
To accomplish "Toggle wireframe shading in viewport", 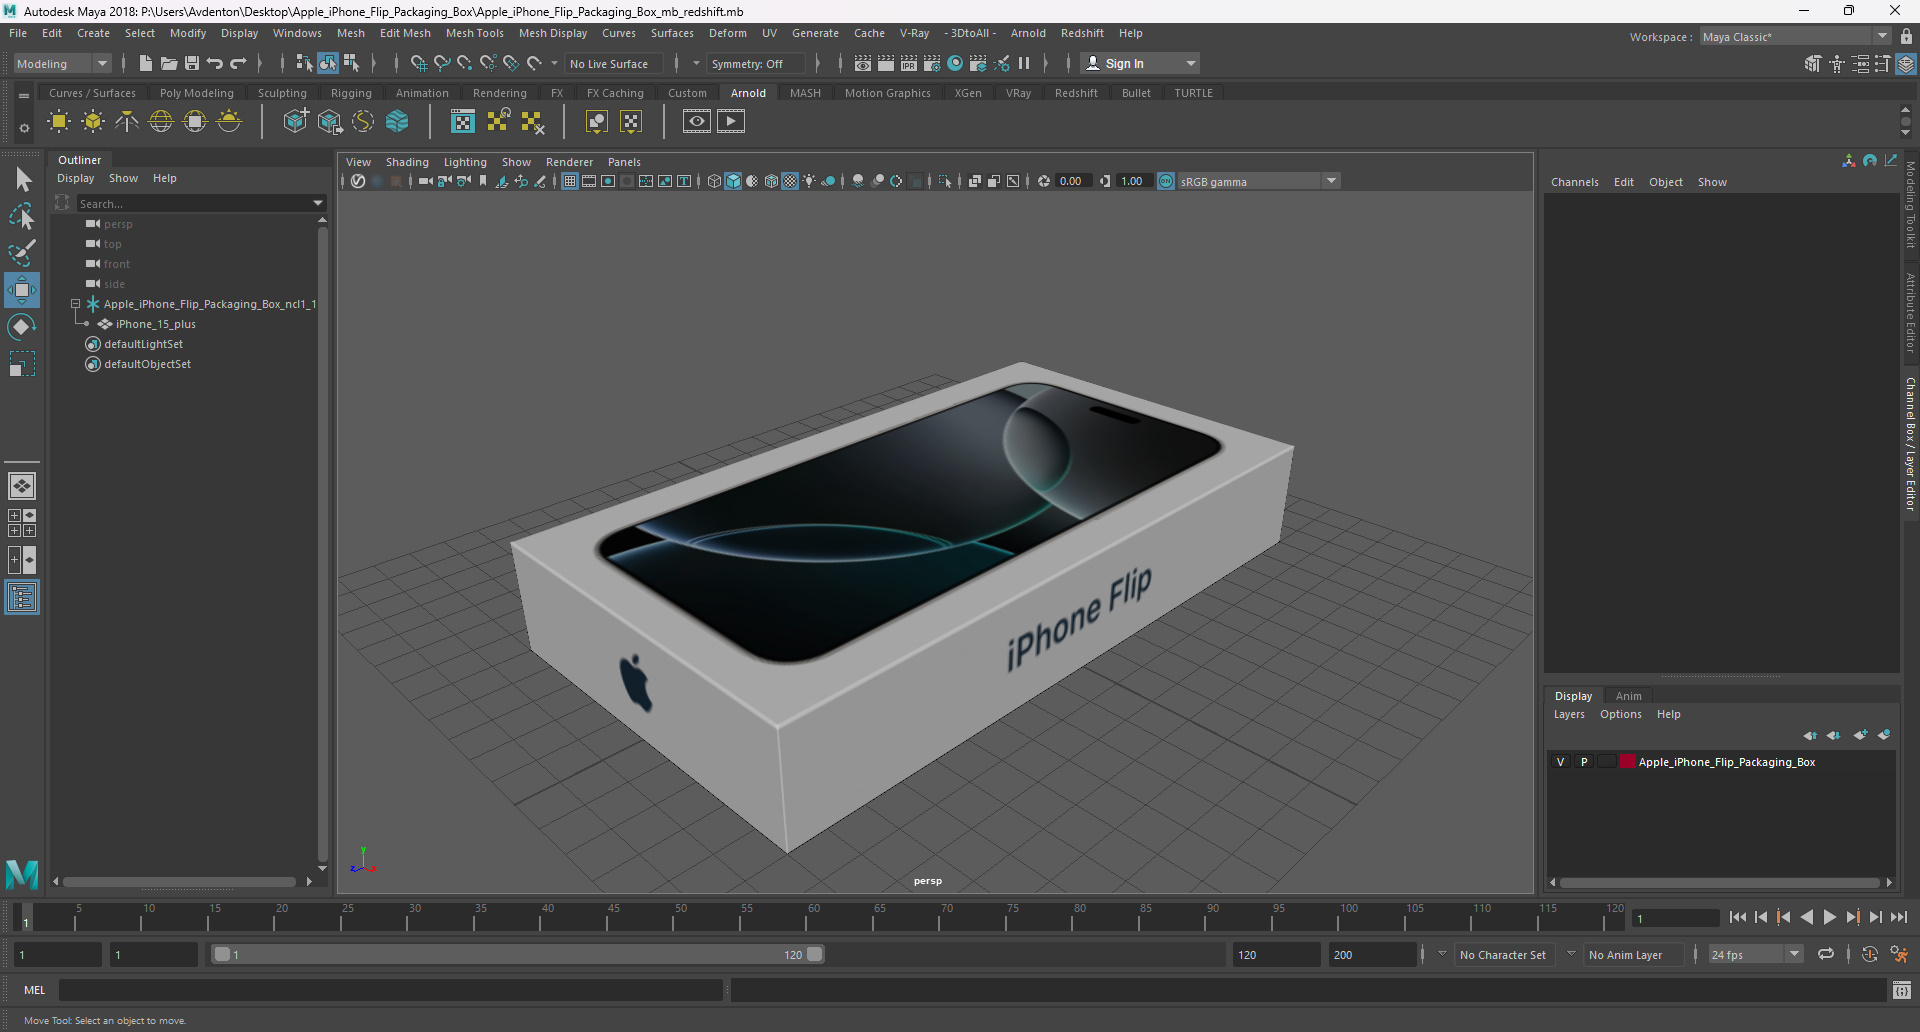I will 714,181.
